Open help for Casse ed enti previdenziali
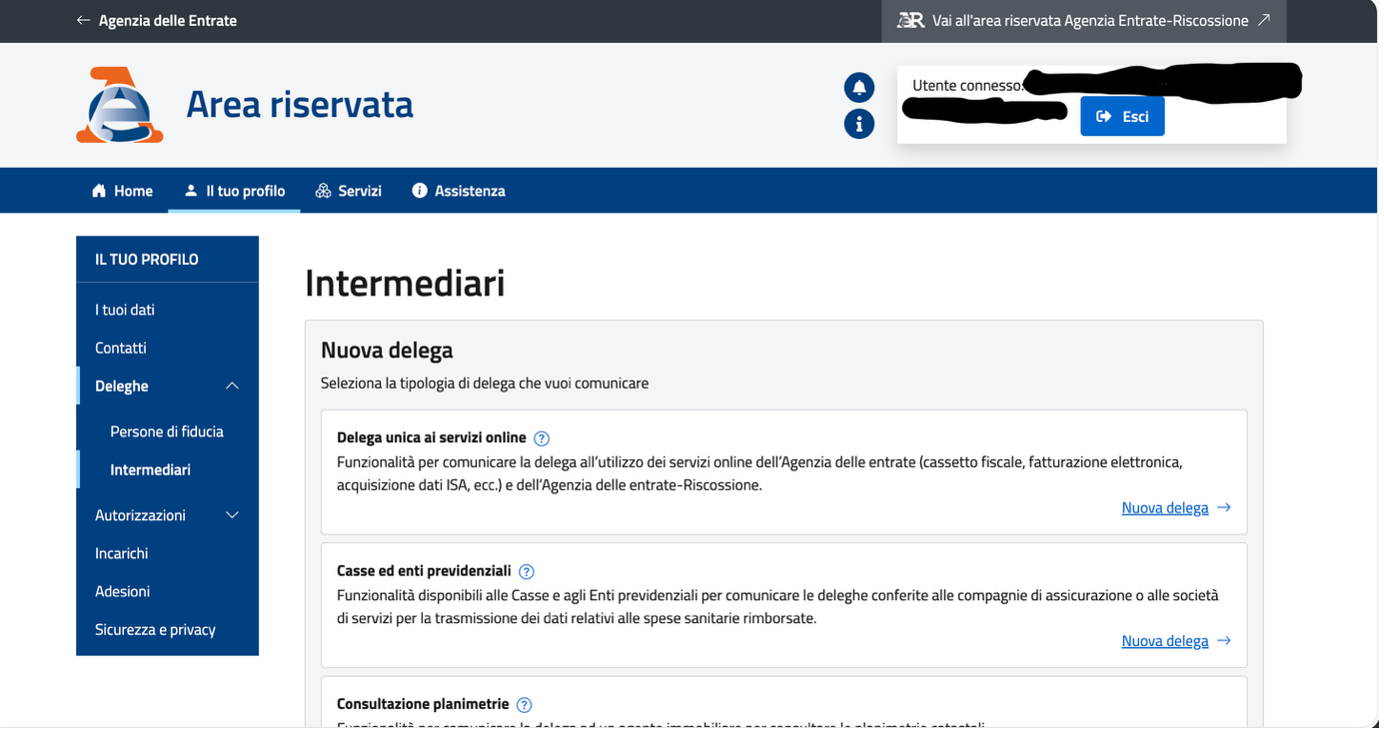Screen dimensions: 1384x733 coord(526,571)
